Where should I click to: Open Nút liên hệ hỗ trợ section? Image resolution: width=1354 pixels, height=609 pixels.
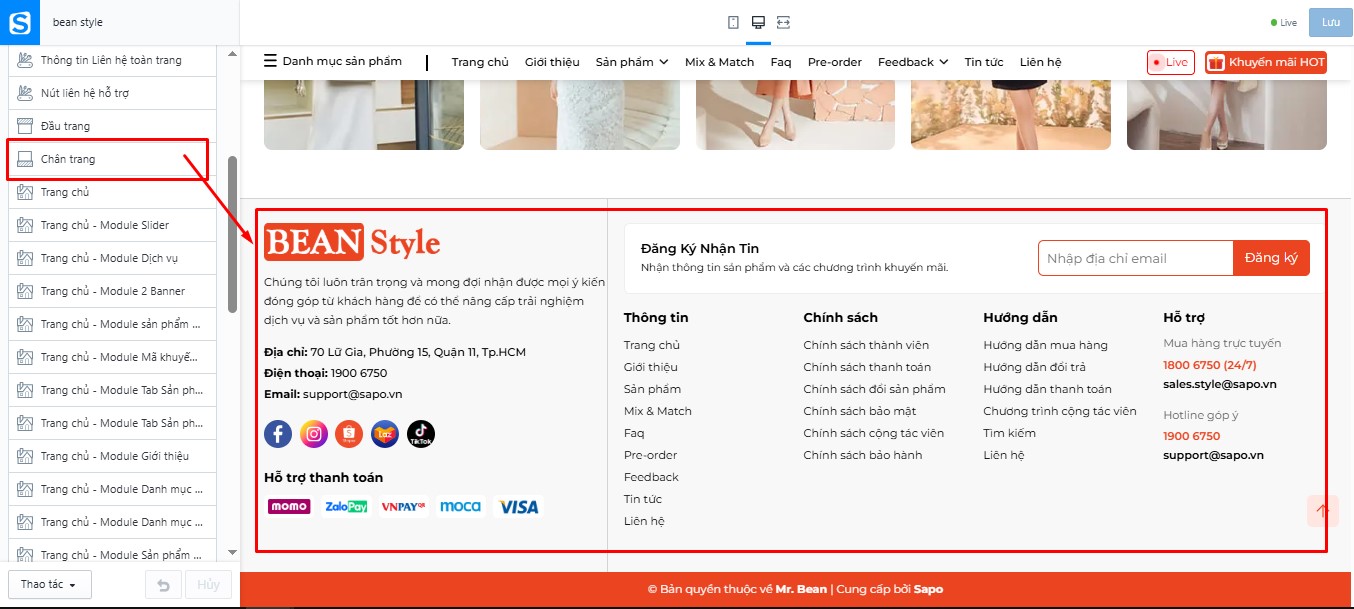pos(112,93)
